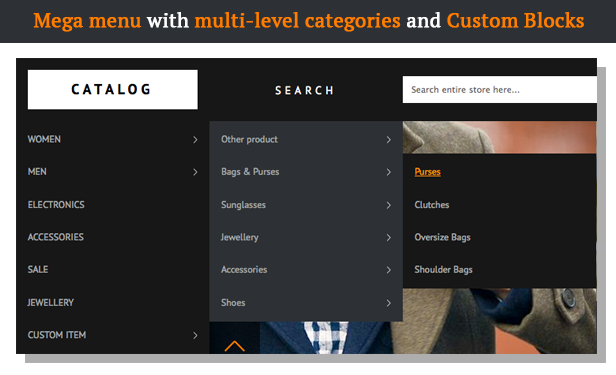Viewport: 616px width, 375px height.
Task: Click the orange scroll-up arrow icon
Action: (235, 346)
